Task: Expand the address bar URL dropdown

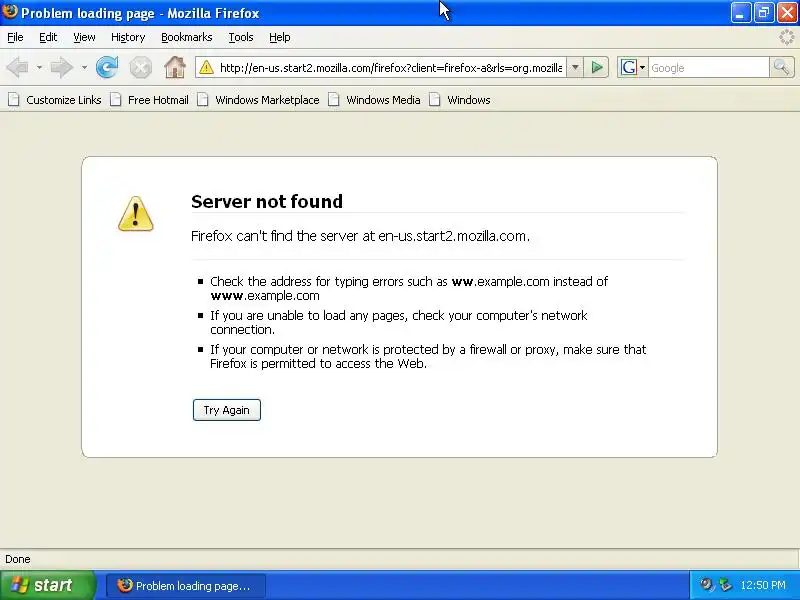Action: pos(575,67)
